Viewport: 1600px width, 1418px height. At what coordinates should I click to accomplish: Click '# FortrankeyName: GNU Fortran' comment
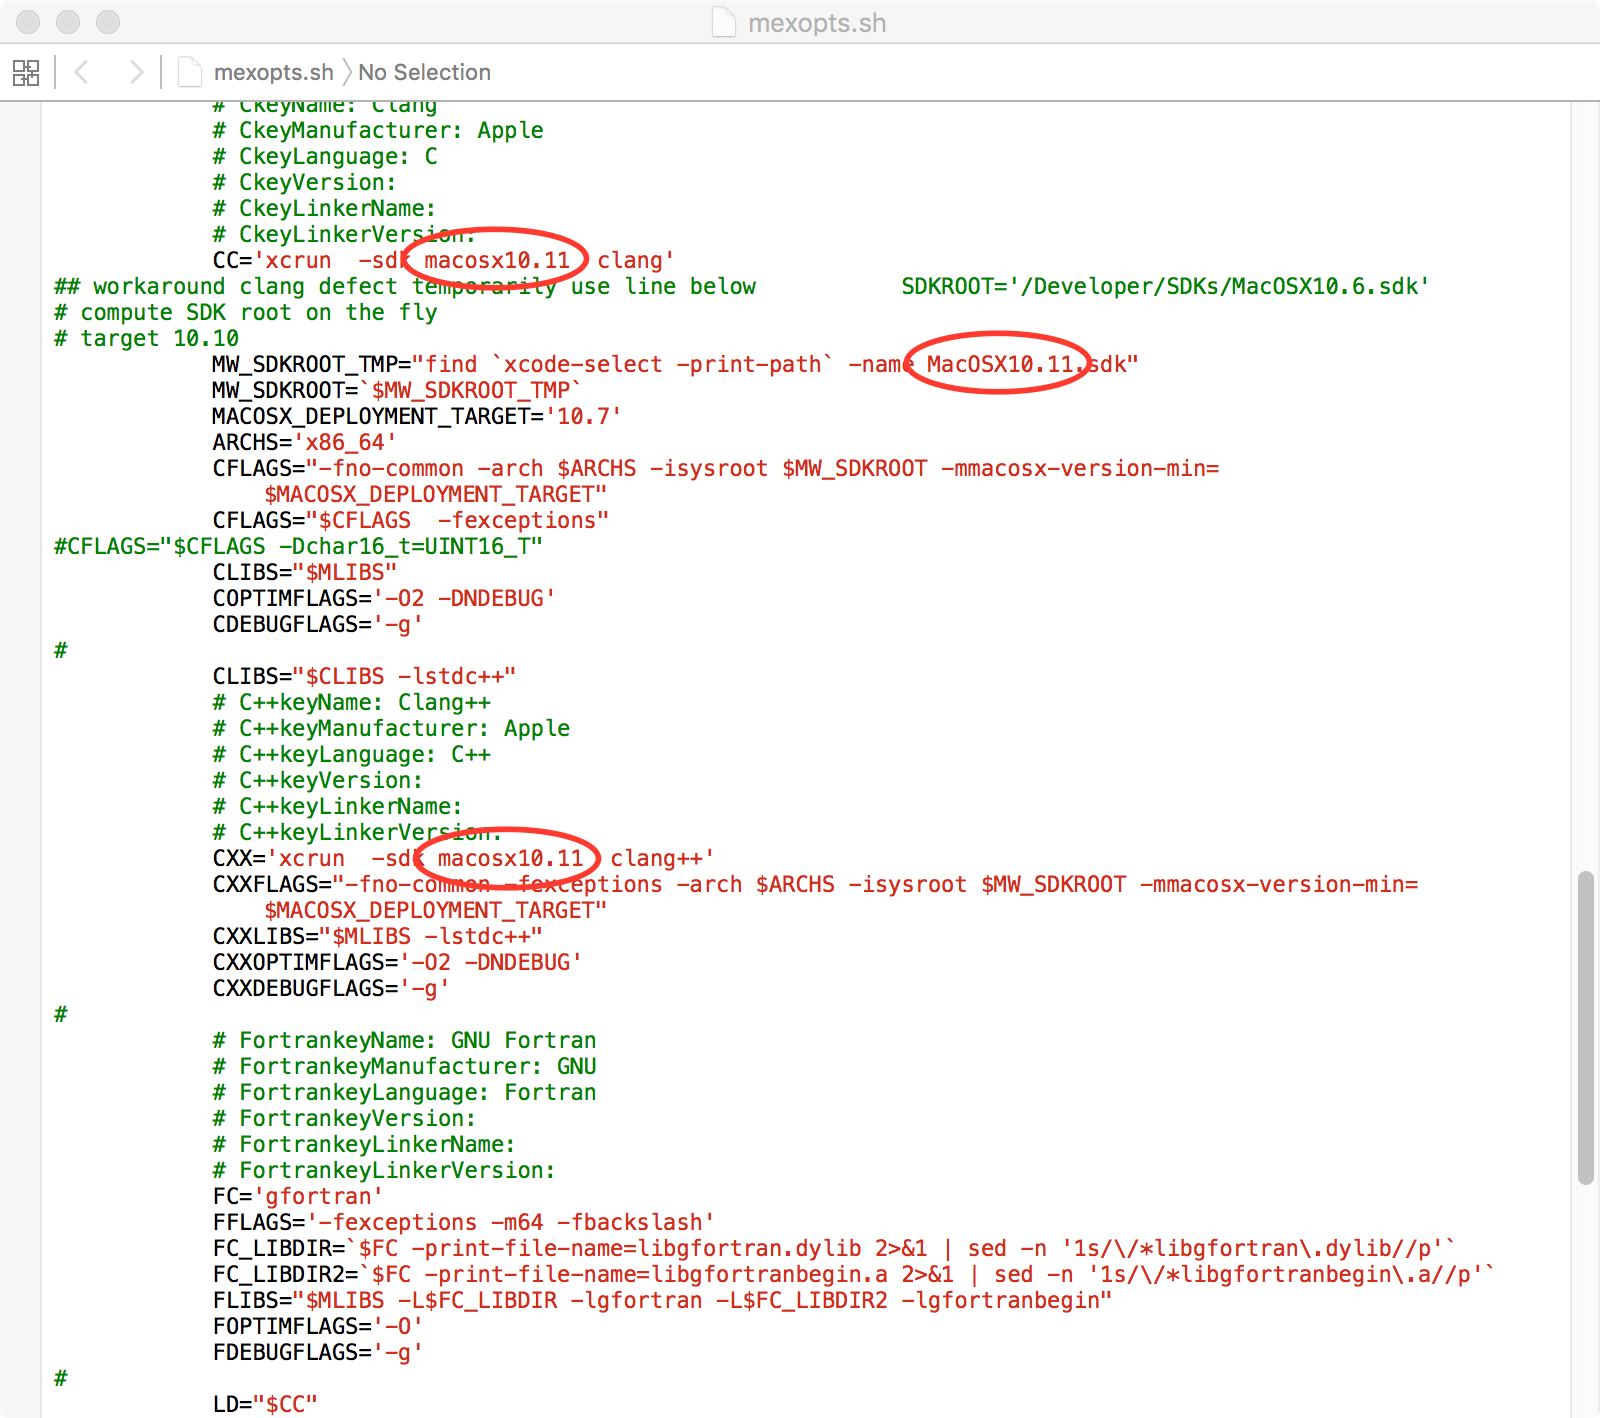point(404,1040)
